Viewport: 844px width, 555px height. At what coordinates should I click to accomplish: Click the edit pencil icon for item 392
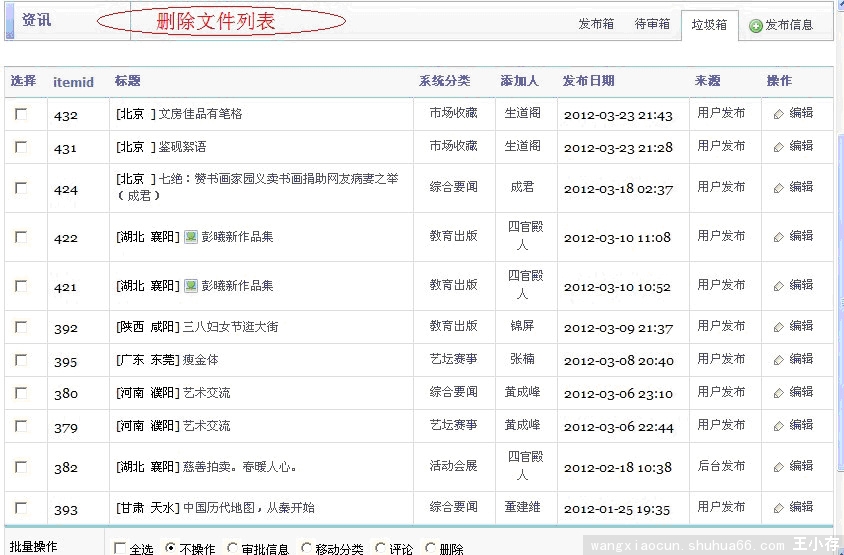[779, 326]
